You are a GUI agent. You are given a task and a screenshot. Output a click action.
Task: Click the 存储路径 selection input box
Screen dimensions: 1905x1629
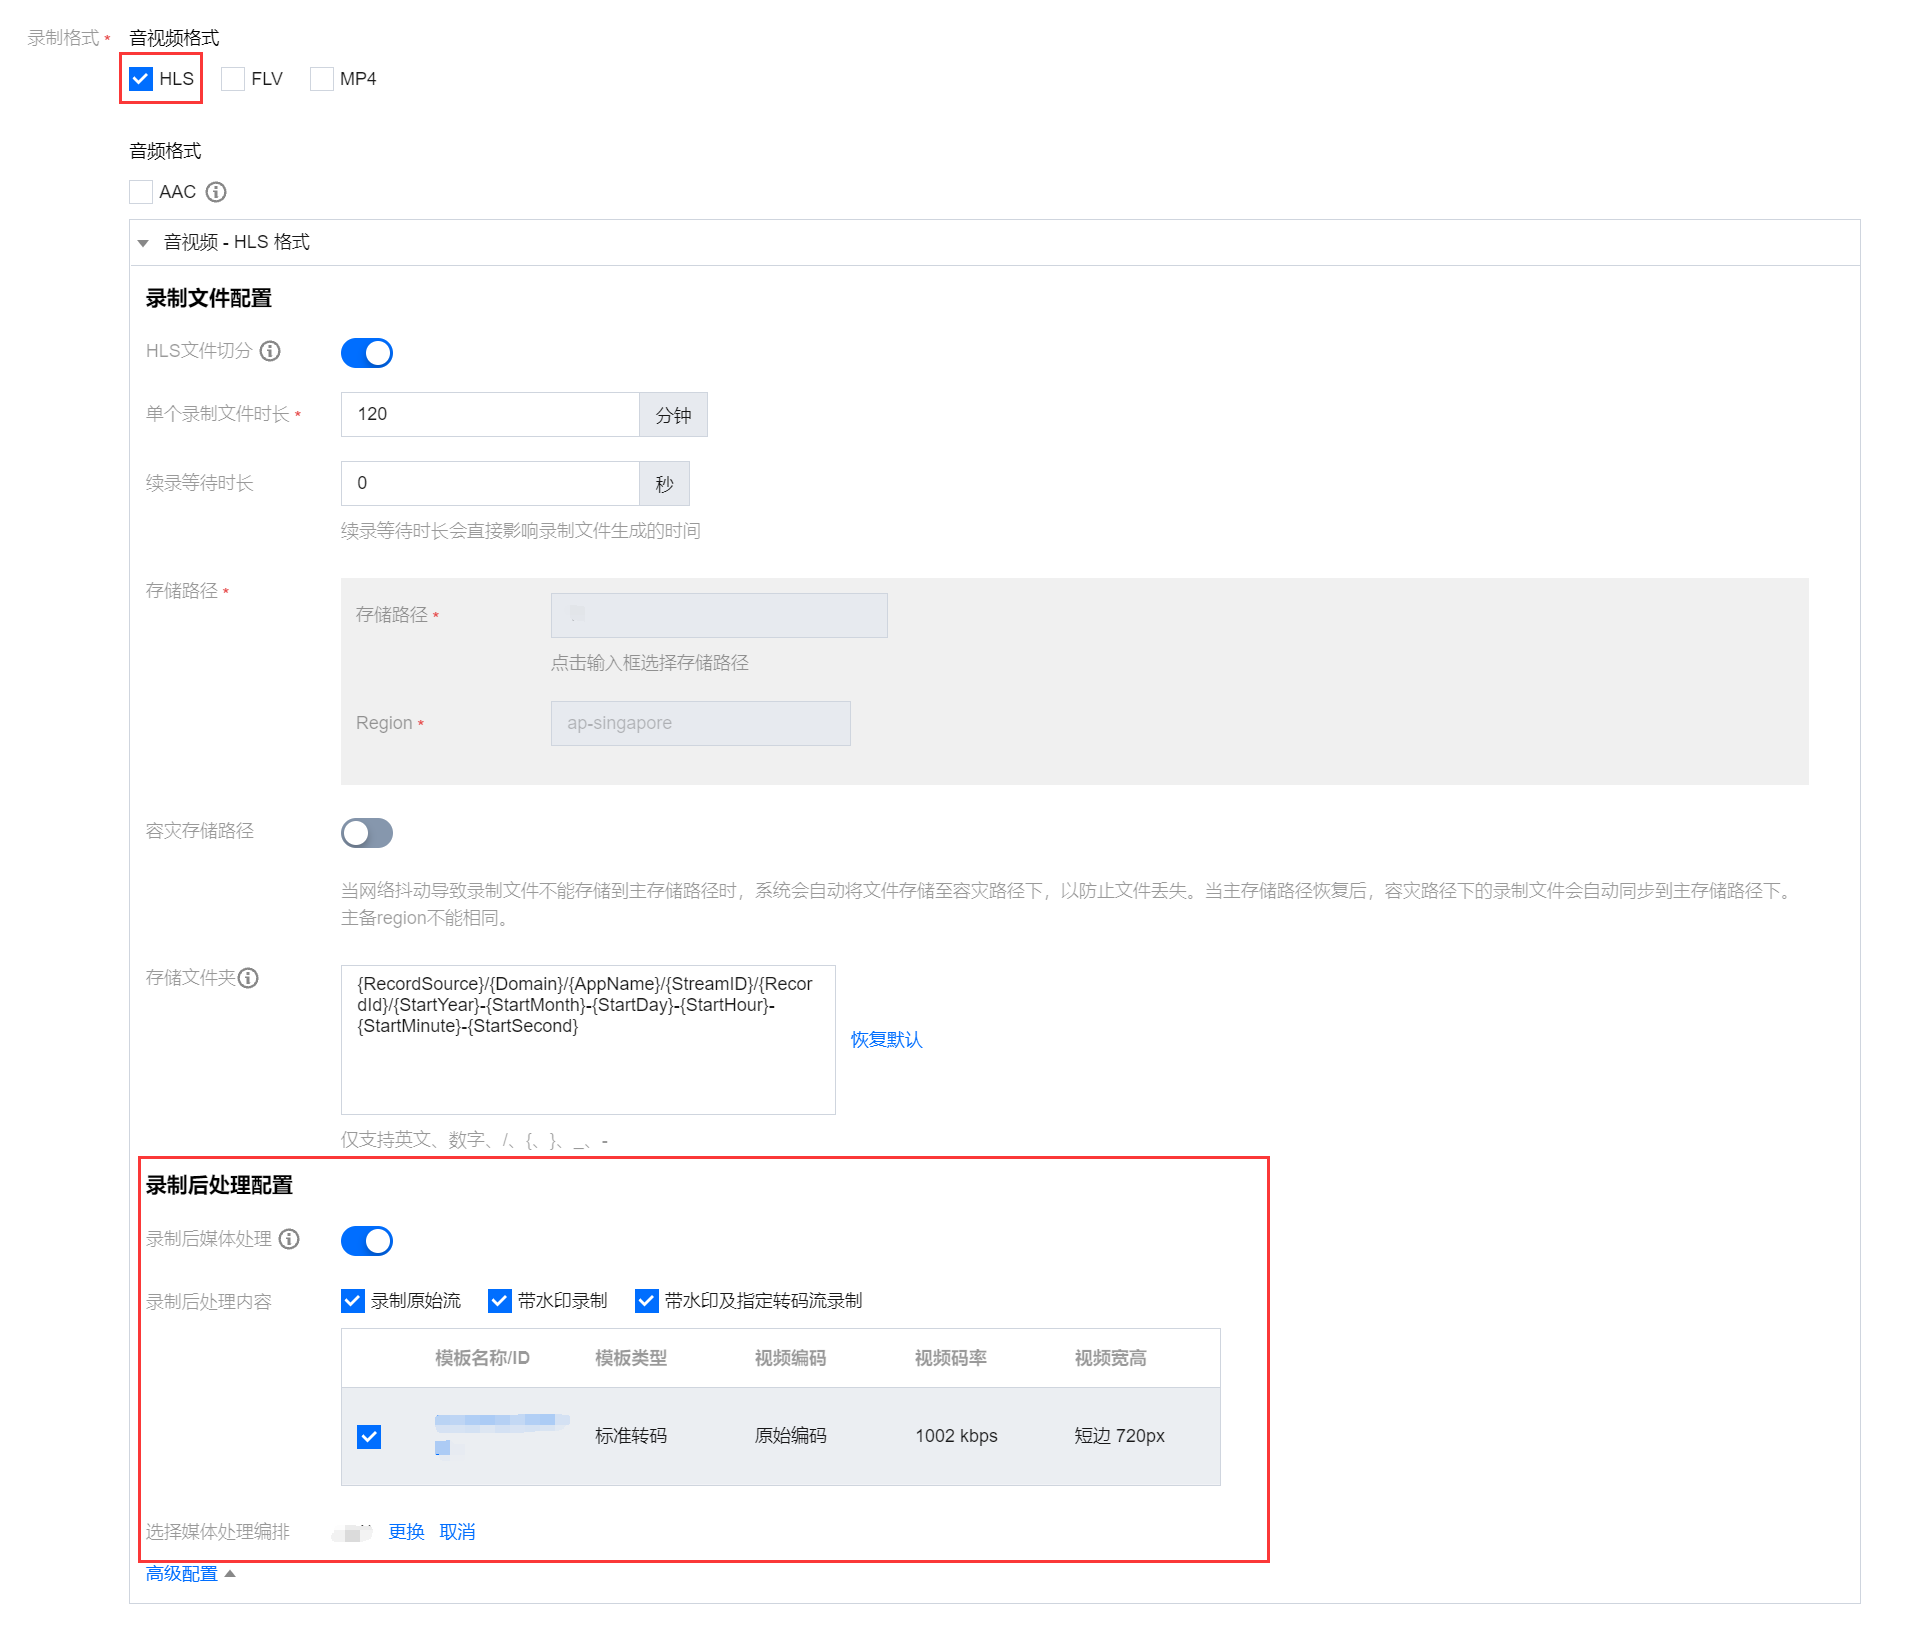tap(719, 615)
